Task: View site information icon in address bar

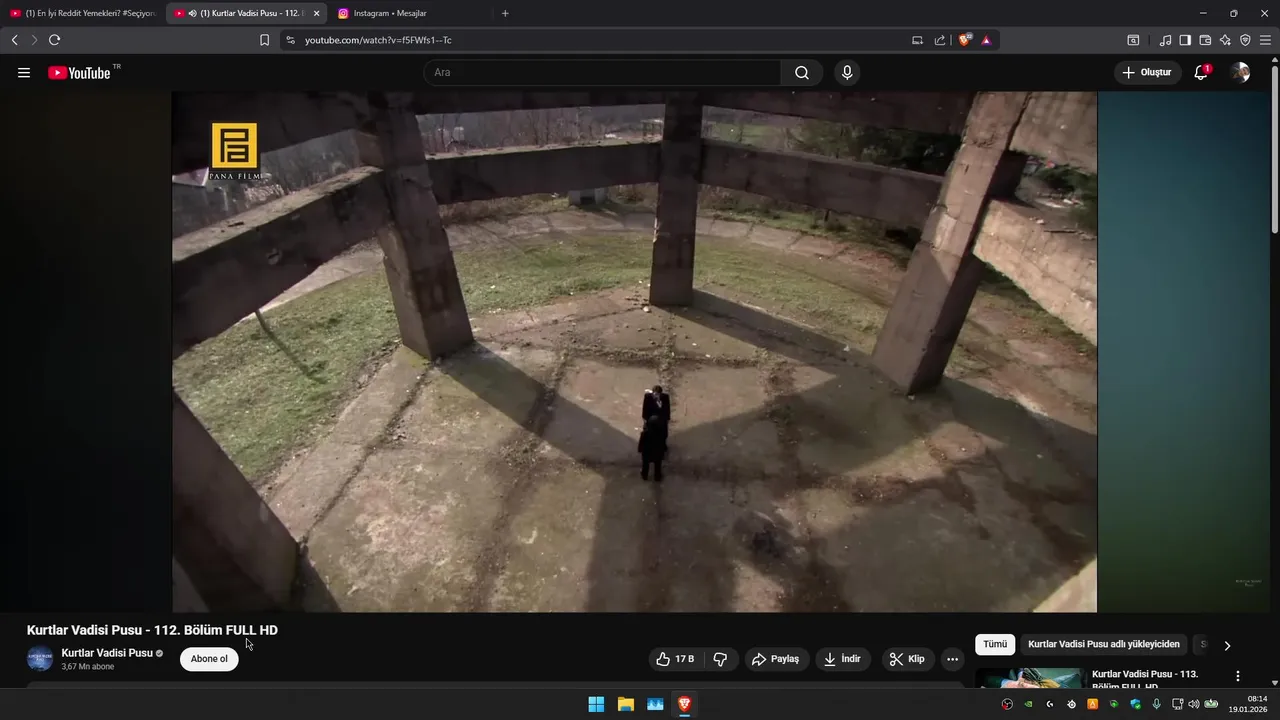Action: click(x=290, y=40)
